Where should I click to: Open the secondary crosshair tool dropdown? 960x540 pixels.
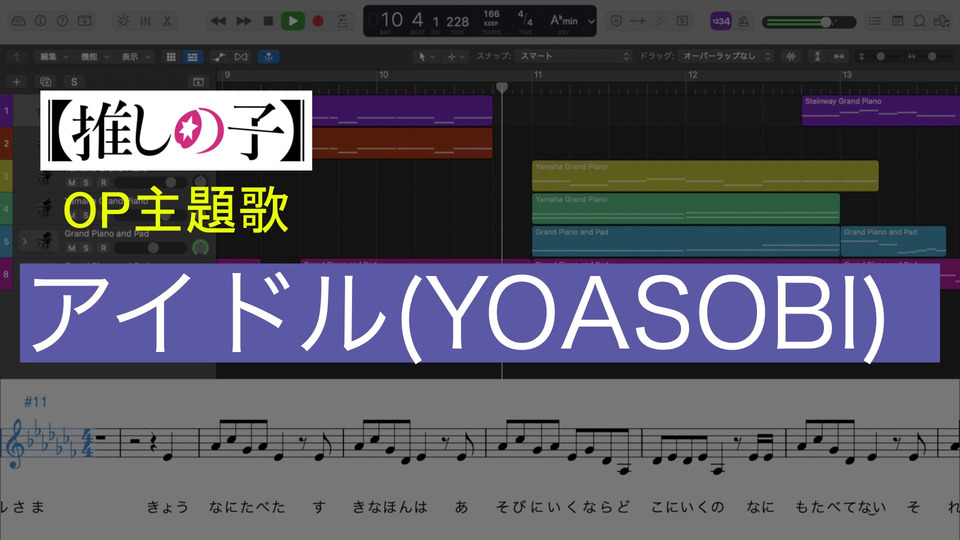456,56
